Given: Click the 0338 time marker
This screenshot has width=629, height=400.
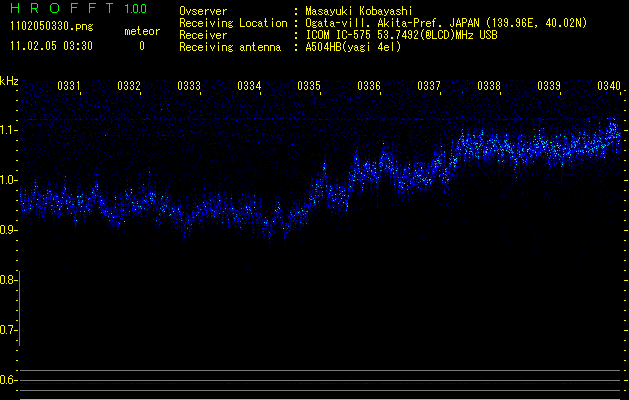Looking at the screenshot, I should pos(489,85).
